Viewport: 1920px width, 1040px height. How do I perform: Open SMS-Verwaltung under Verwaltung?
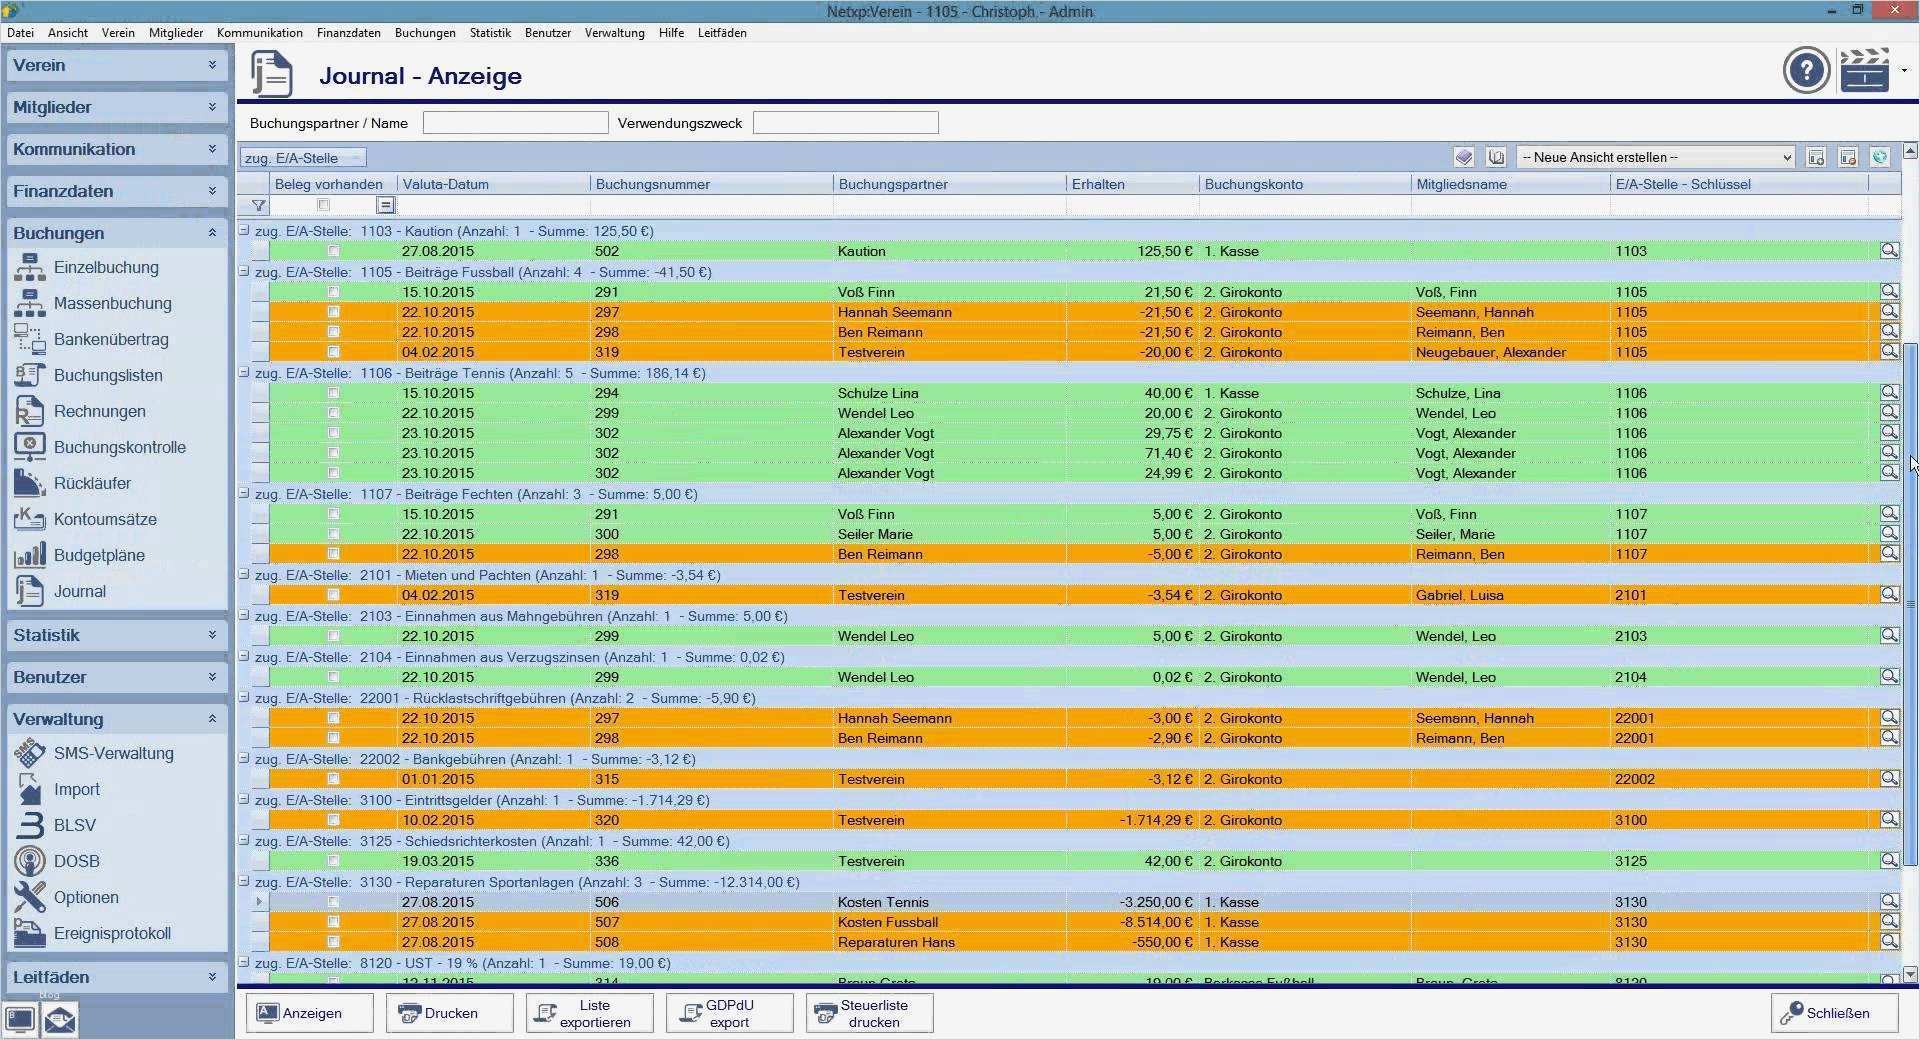[113, 754]
